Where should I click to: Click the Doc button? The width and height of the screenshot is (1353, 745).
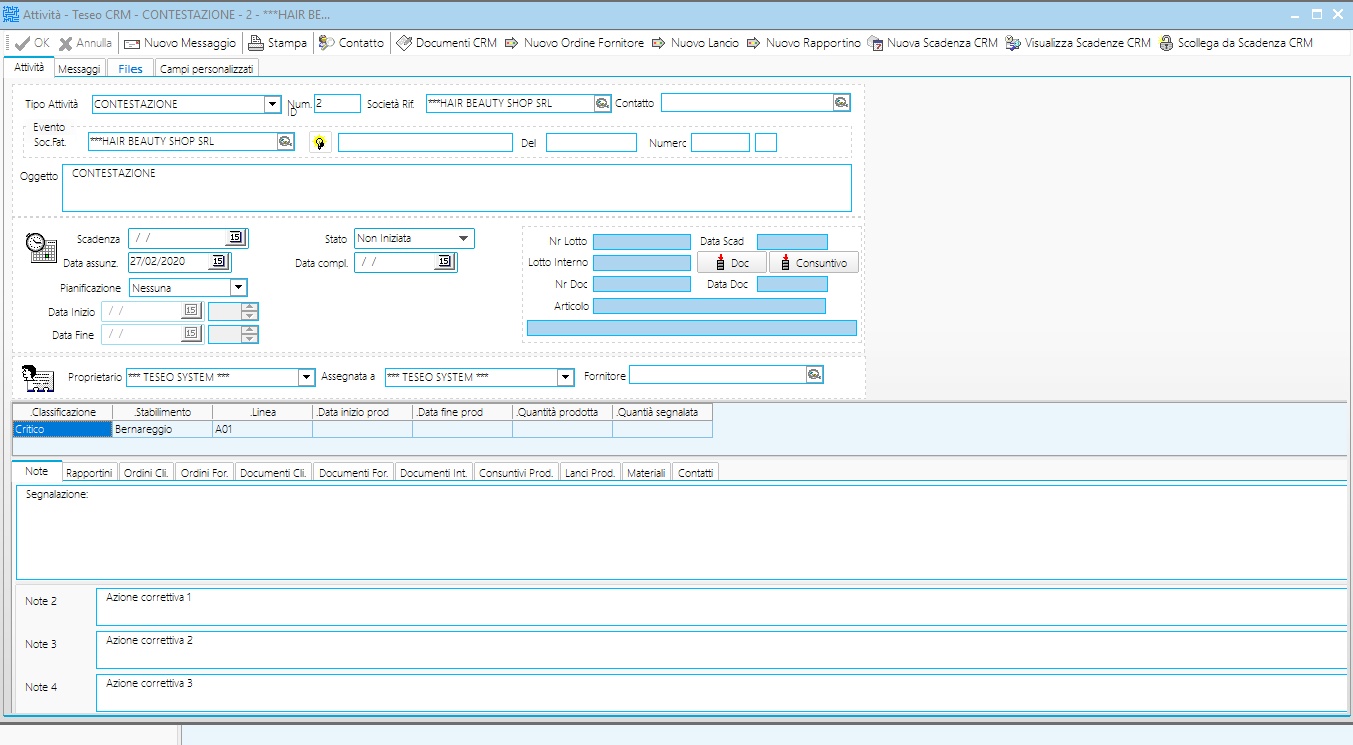[732, 263]
